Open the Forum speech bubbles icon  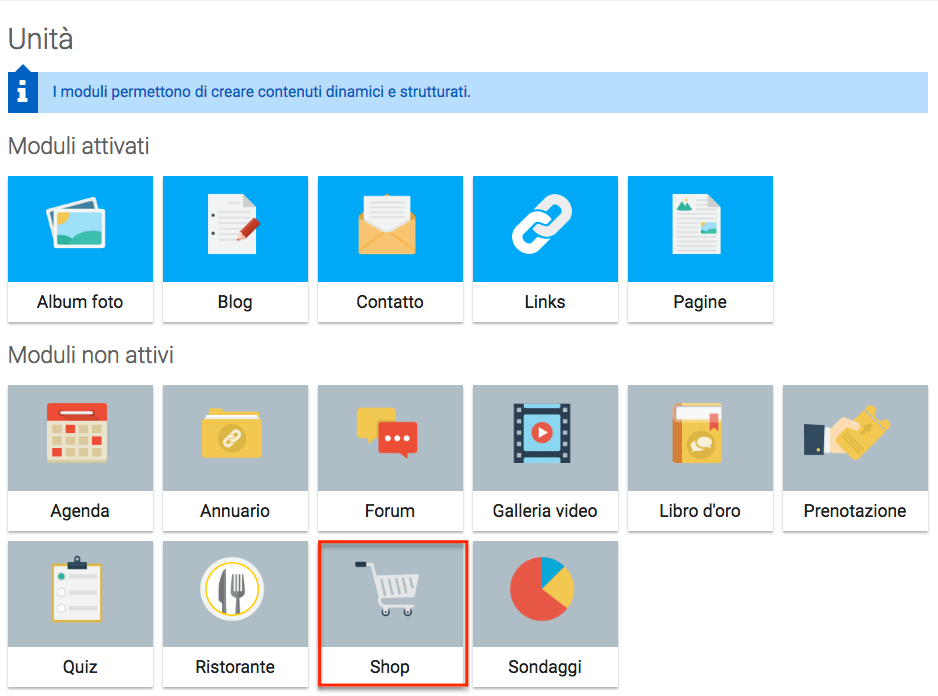pos(390,433)
